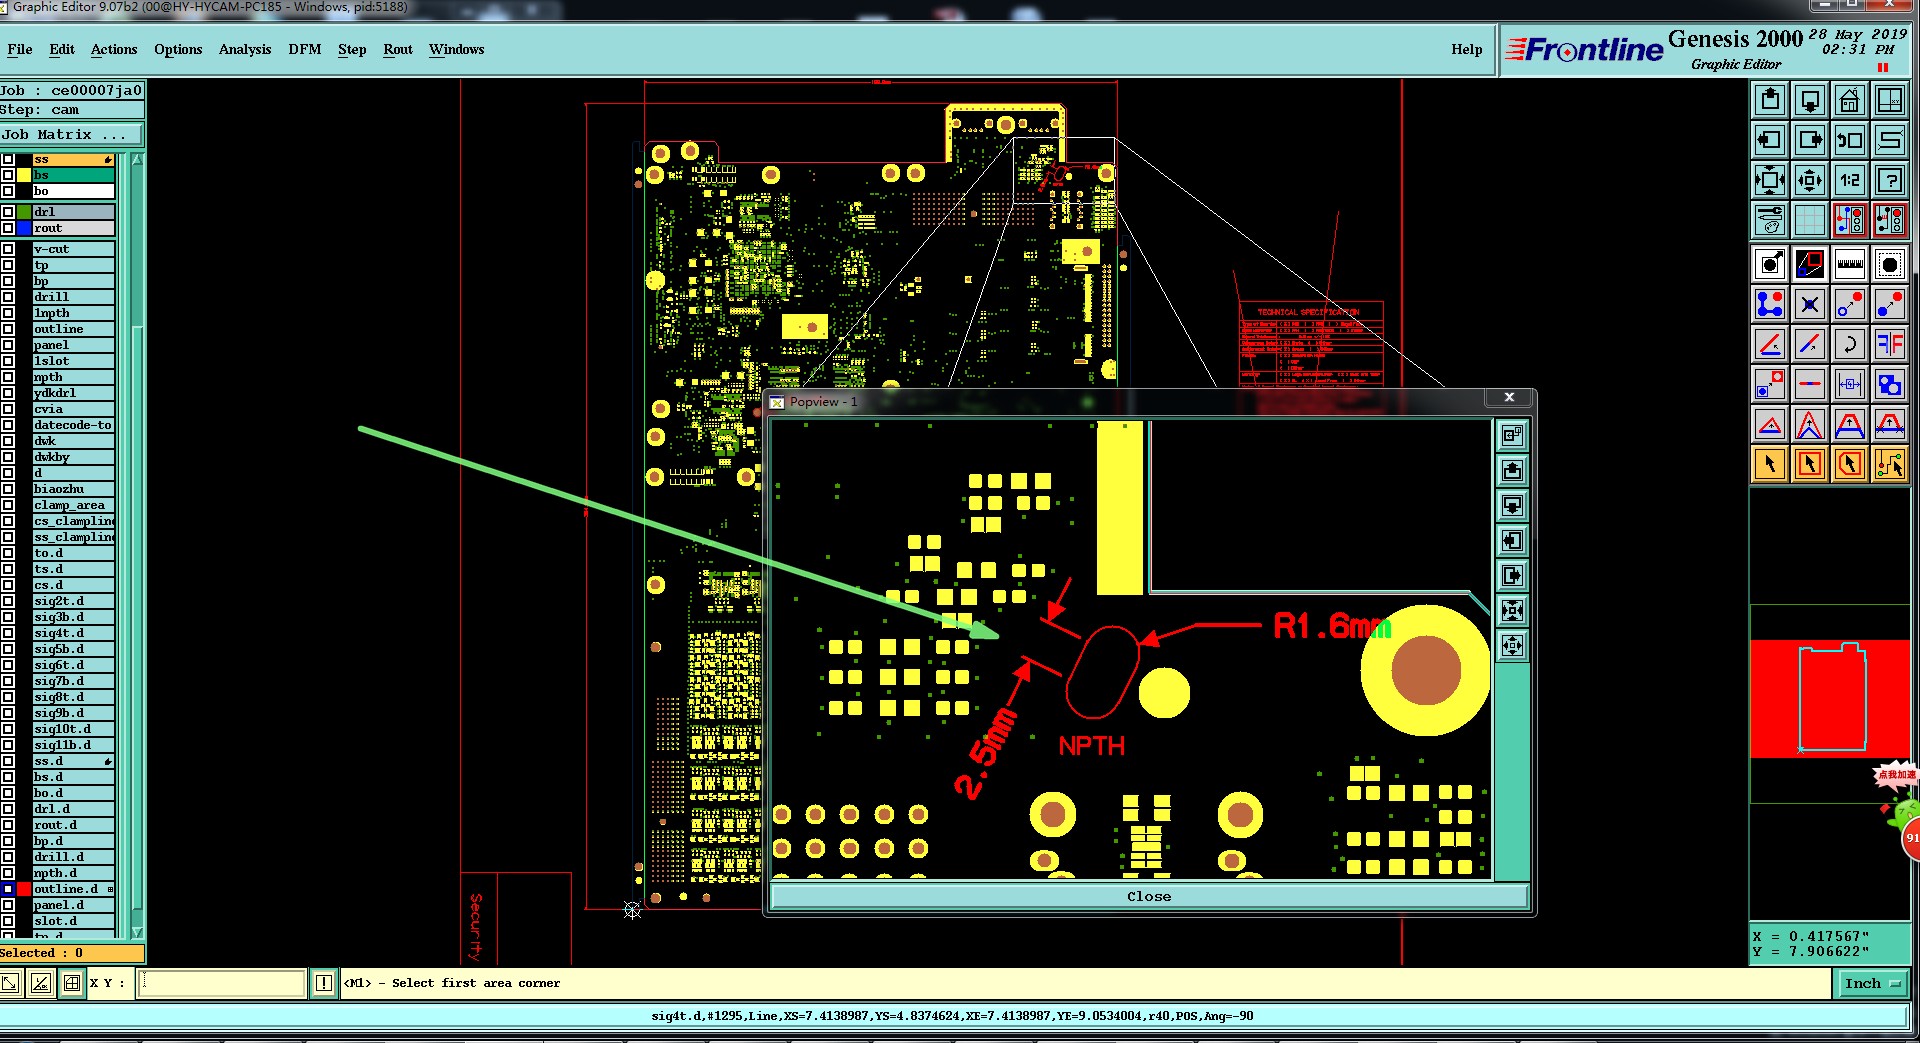Toggle the outline.d layer checkbox
Screen dimensions: 1920x1043
[8, 889]
